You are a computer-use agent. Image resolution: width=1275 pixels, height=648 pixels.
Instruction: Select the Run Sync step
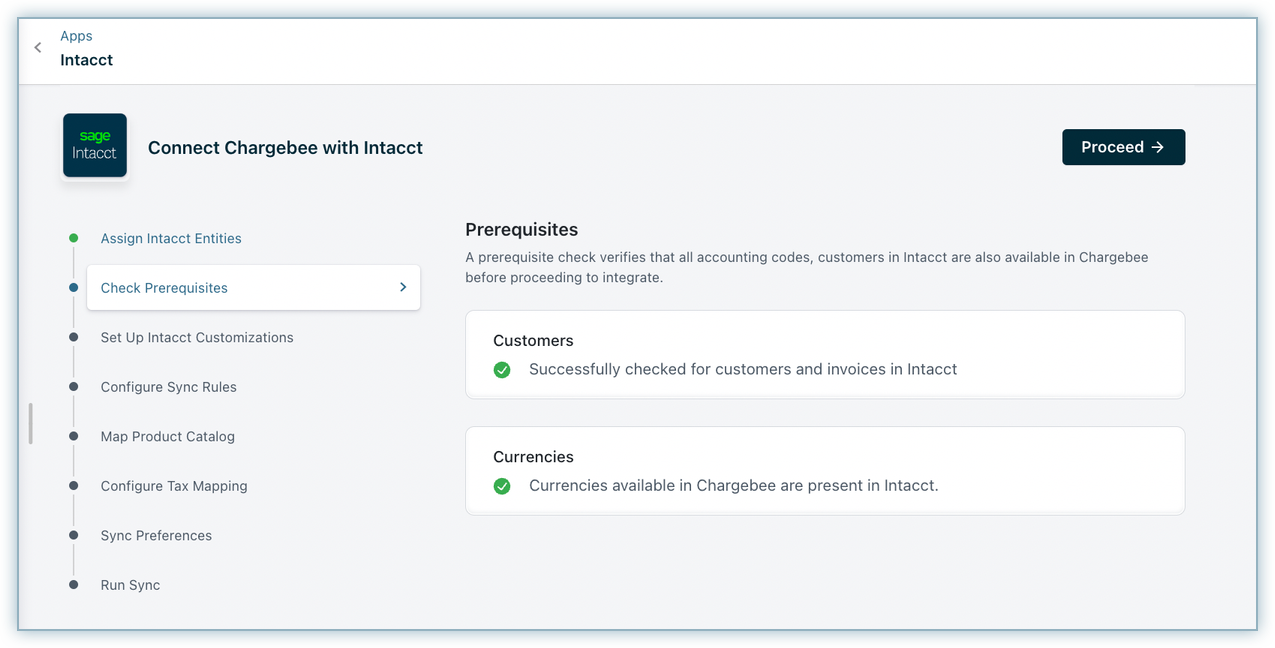pyautogui.click(x=130, y=585)
